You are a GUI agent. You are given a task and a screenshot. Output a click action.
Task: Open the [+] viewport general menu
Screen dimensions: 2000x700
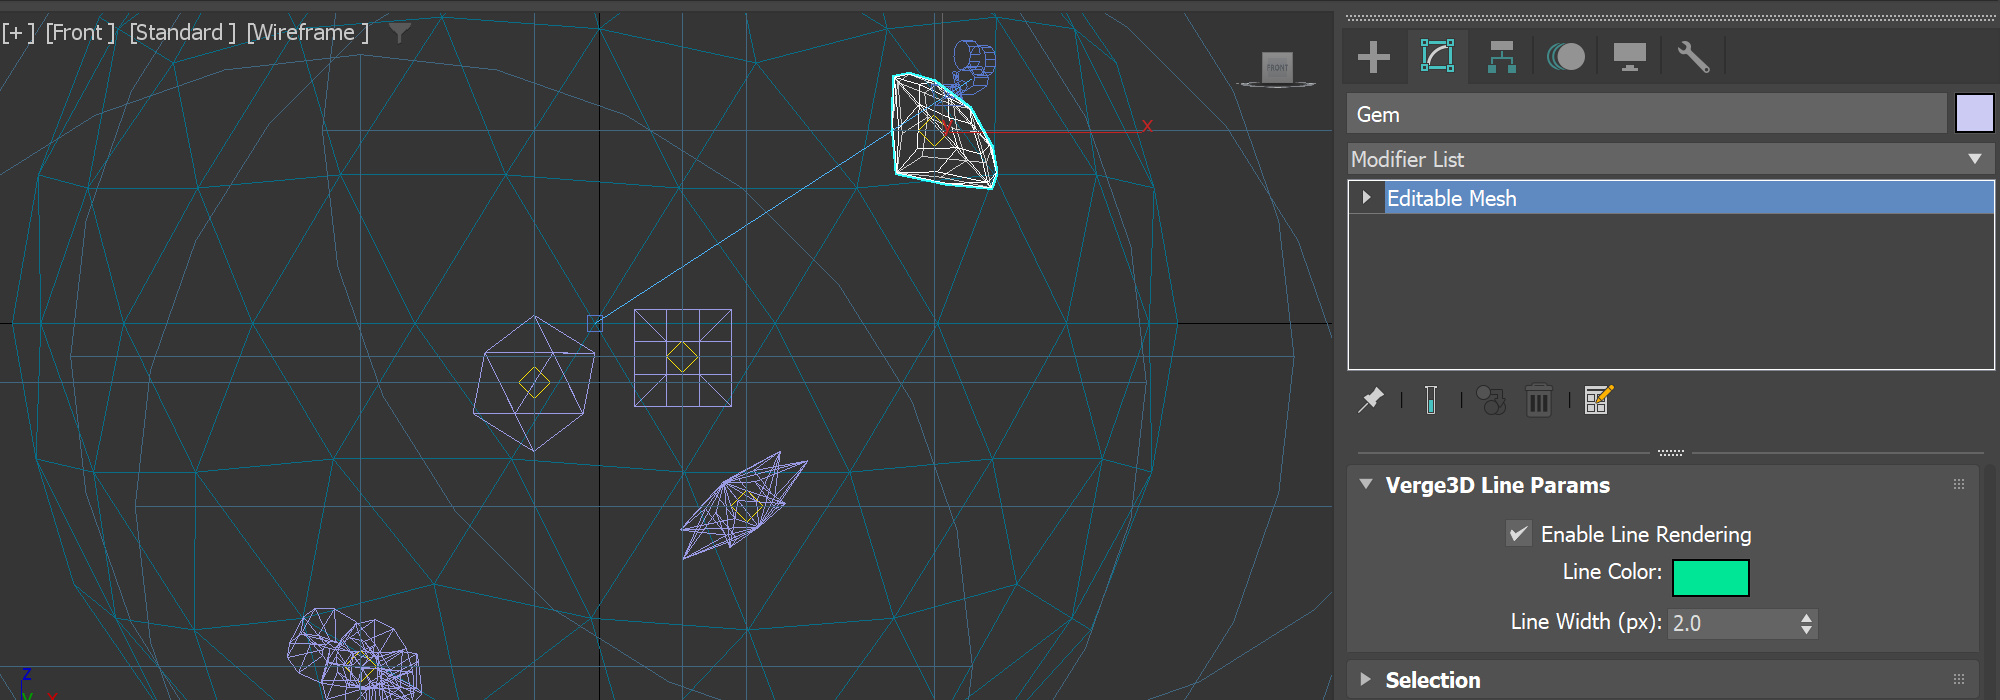click(18, 33)
